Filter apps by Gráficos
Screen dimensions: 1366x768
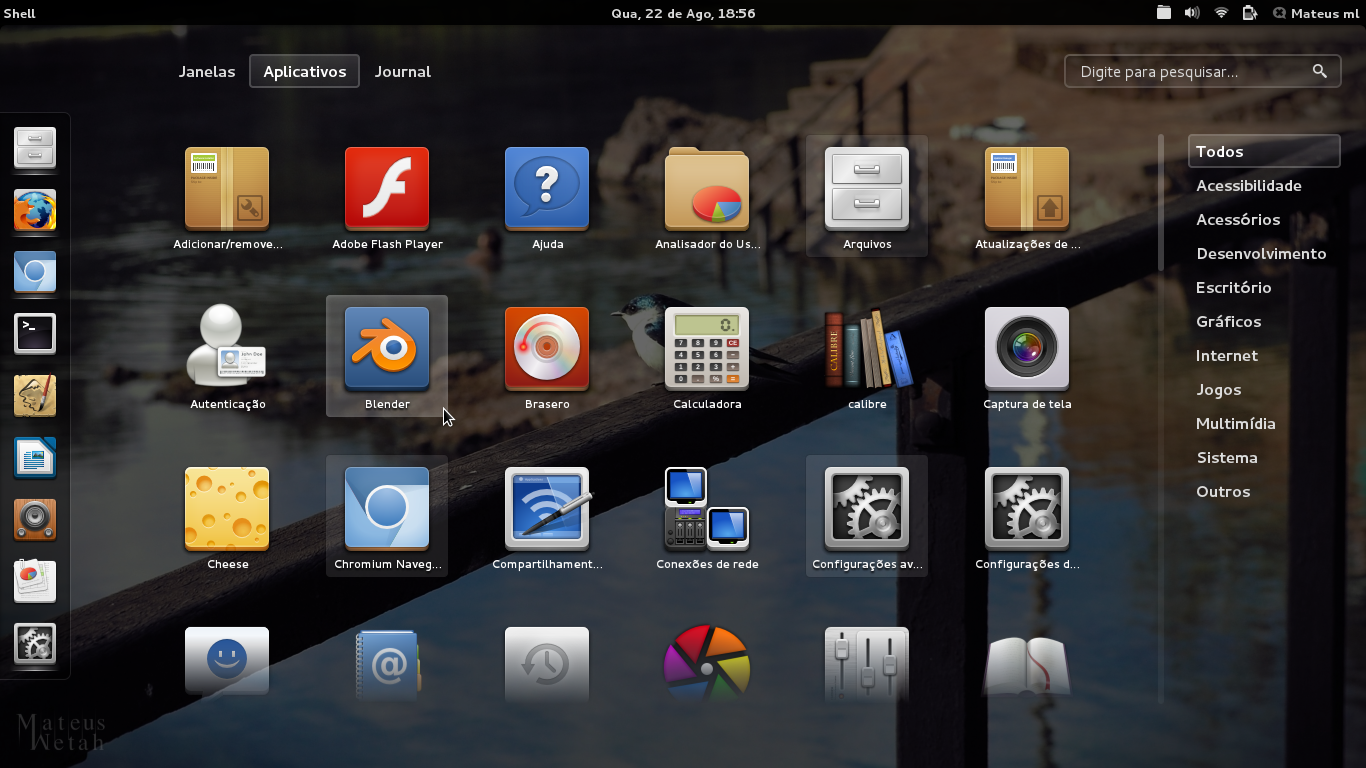(x=1229, y=322)
